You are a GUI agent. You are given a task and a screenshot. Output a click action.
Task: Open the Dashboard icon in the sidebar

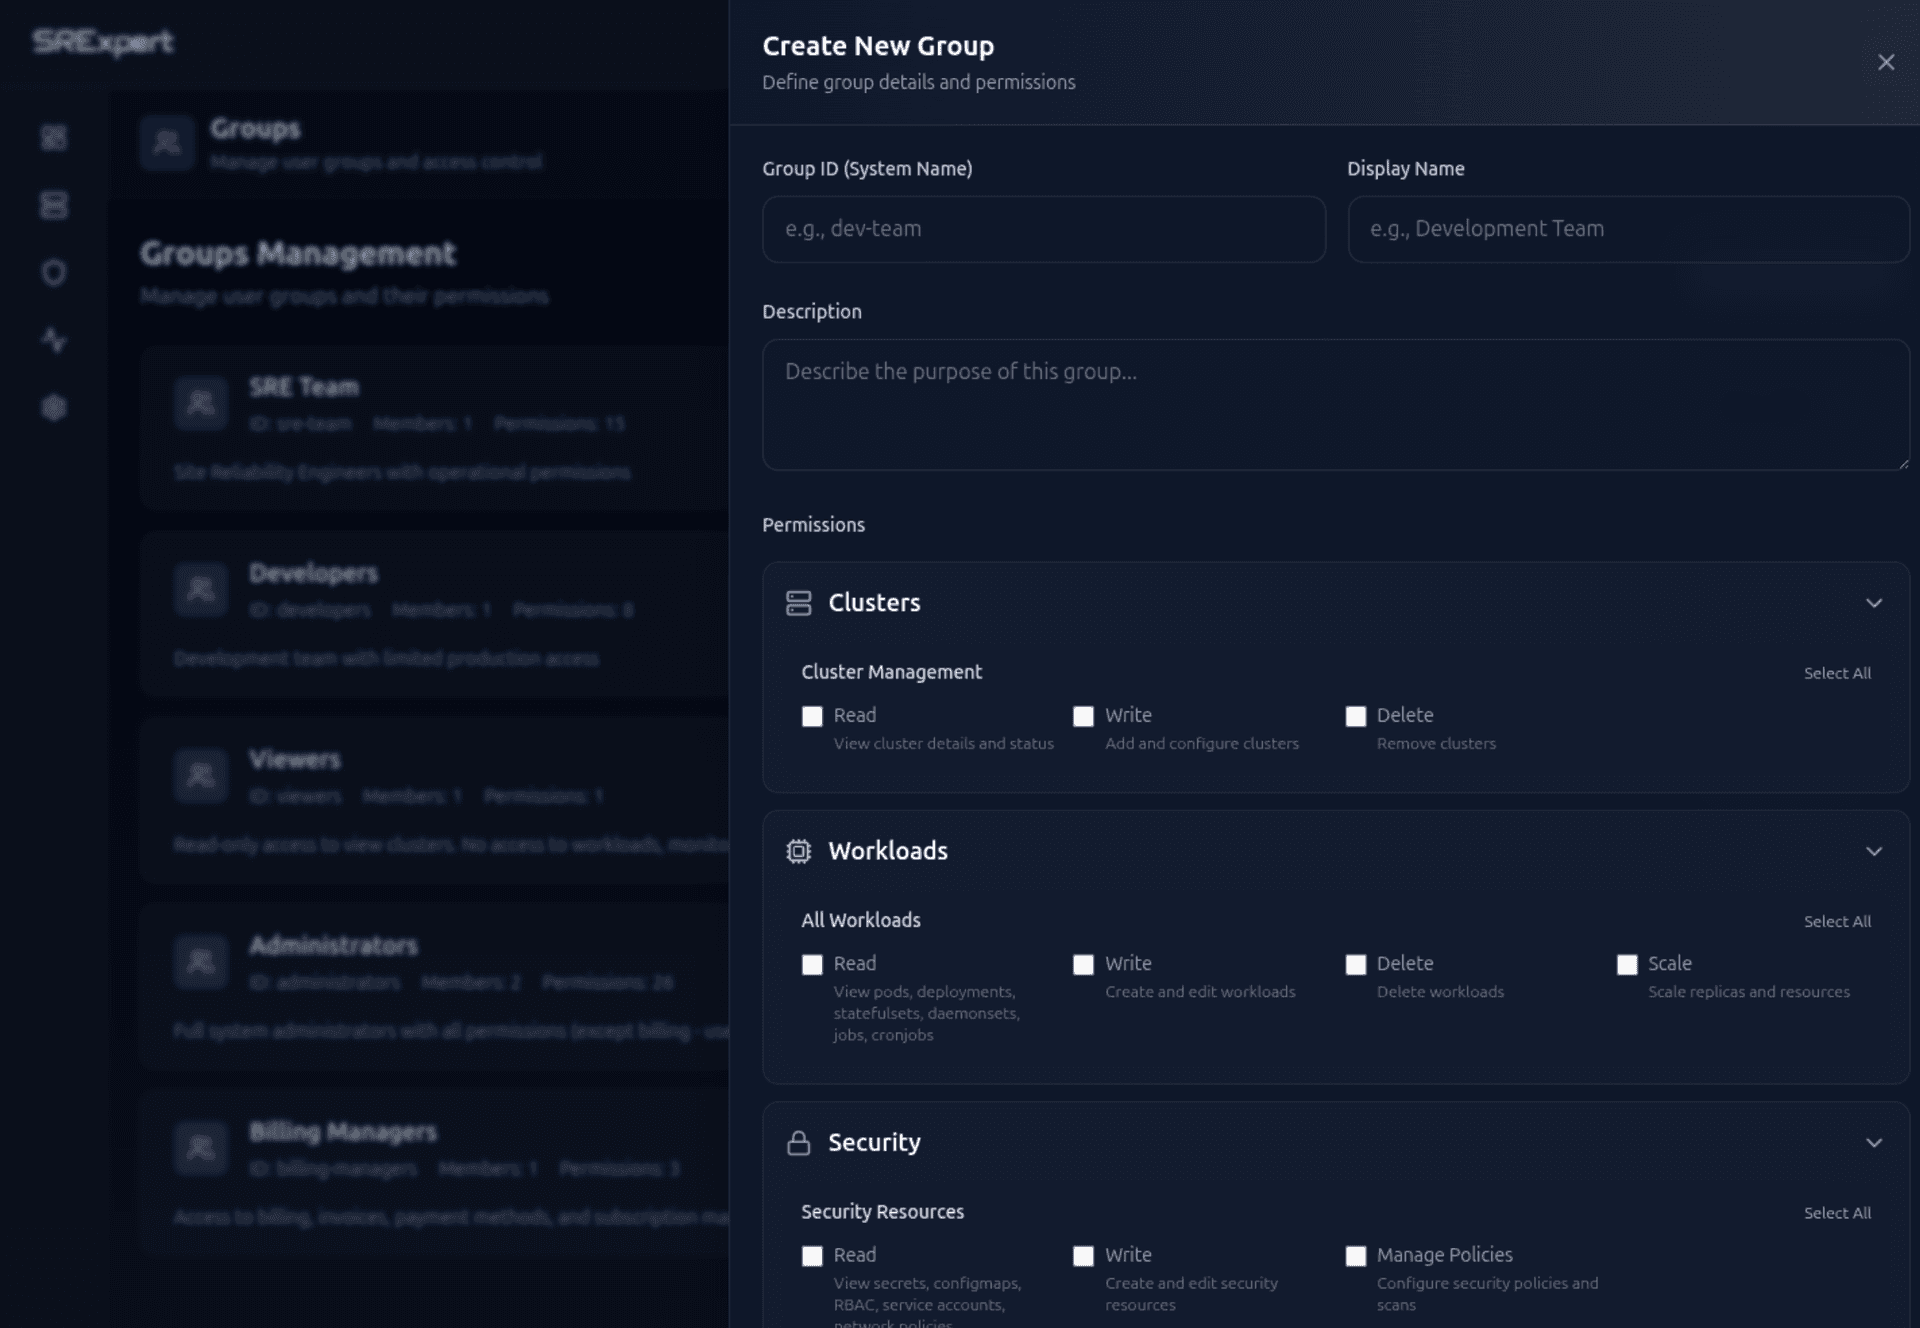point(54,138)
